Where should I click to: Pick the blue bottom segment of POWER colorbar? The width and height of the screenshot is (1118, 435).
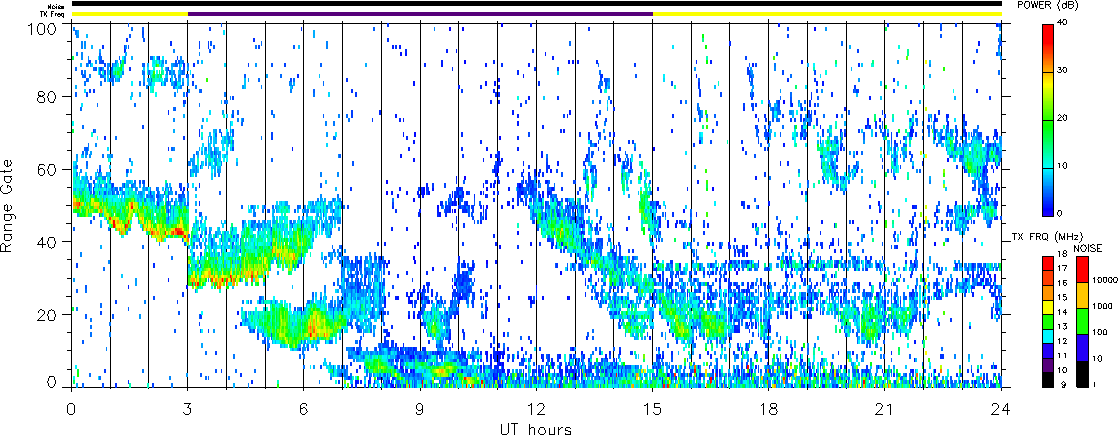tap(1048, 204)
